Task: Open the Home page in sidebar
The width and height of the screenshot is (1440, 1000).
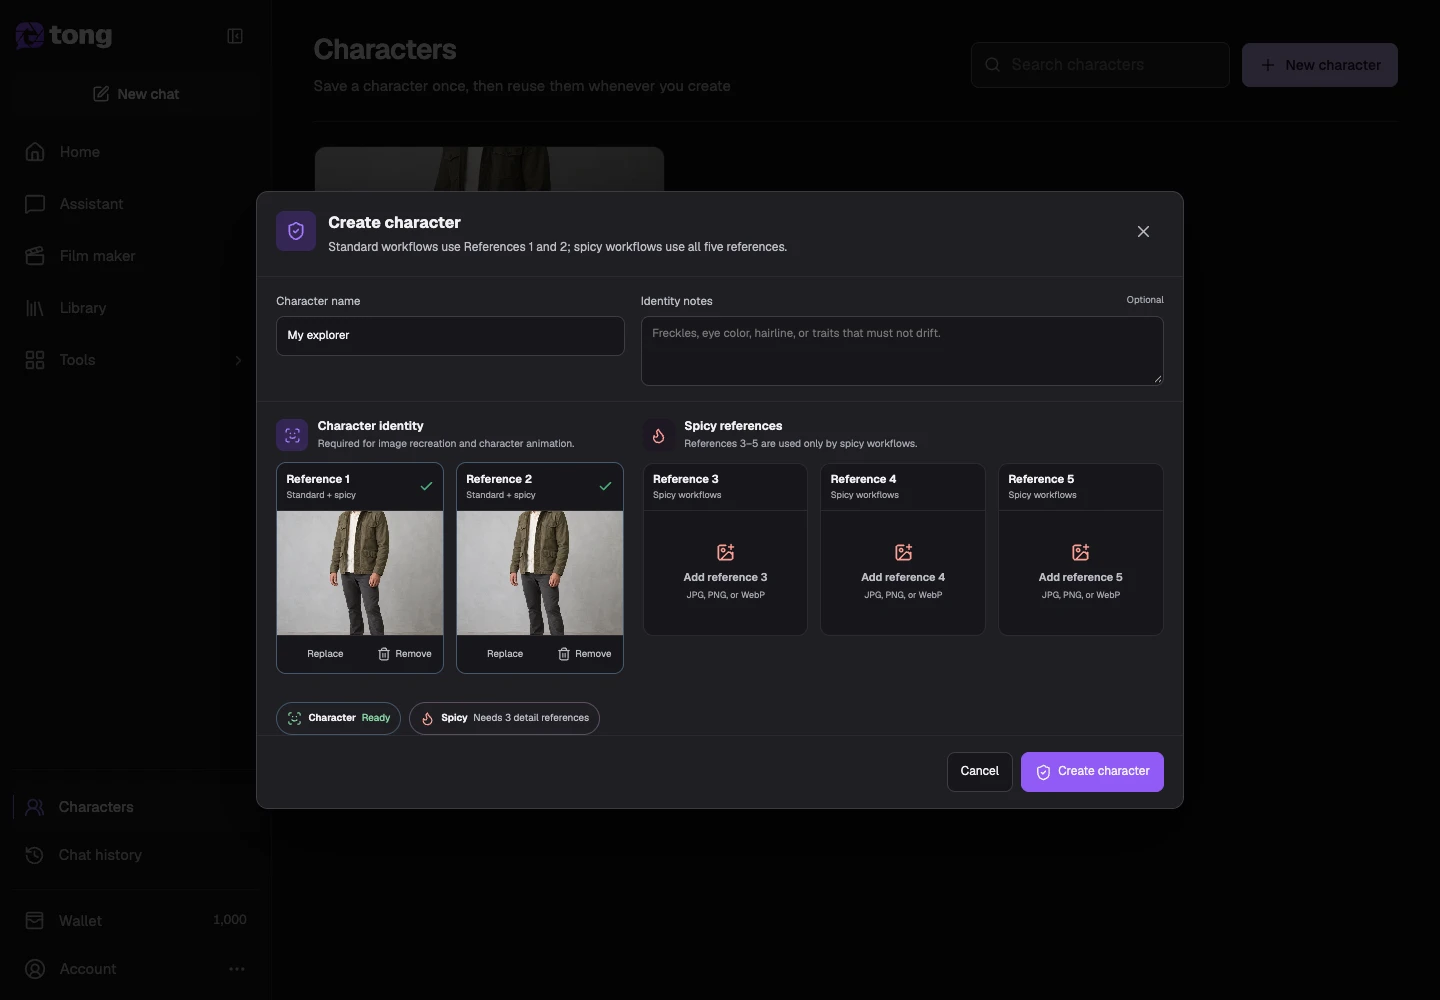Action: (x=135, y=152)
